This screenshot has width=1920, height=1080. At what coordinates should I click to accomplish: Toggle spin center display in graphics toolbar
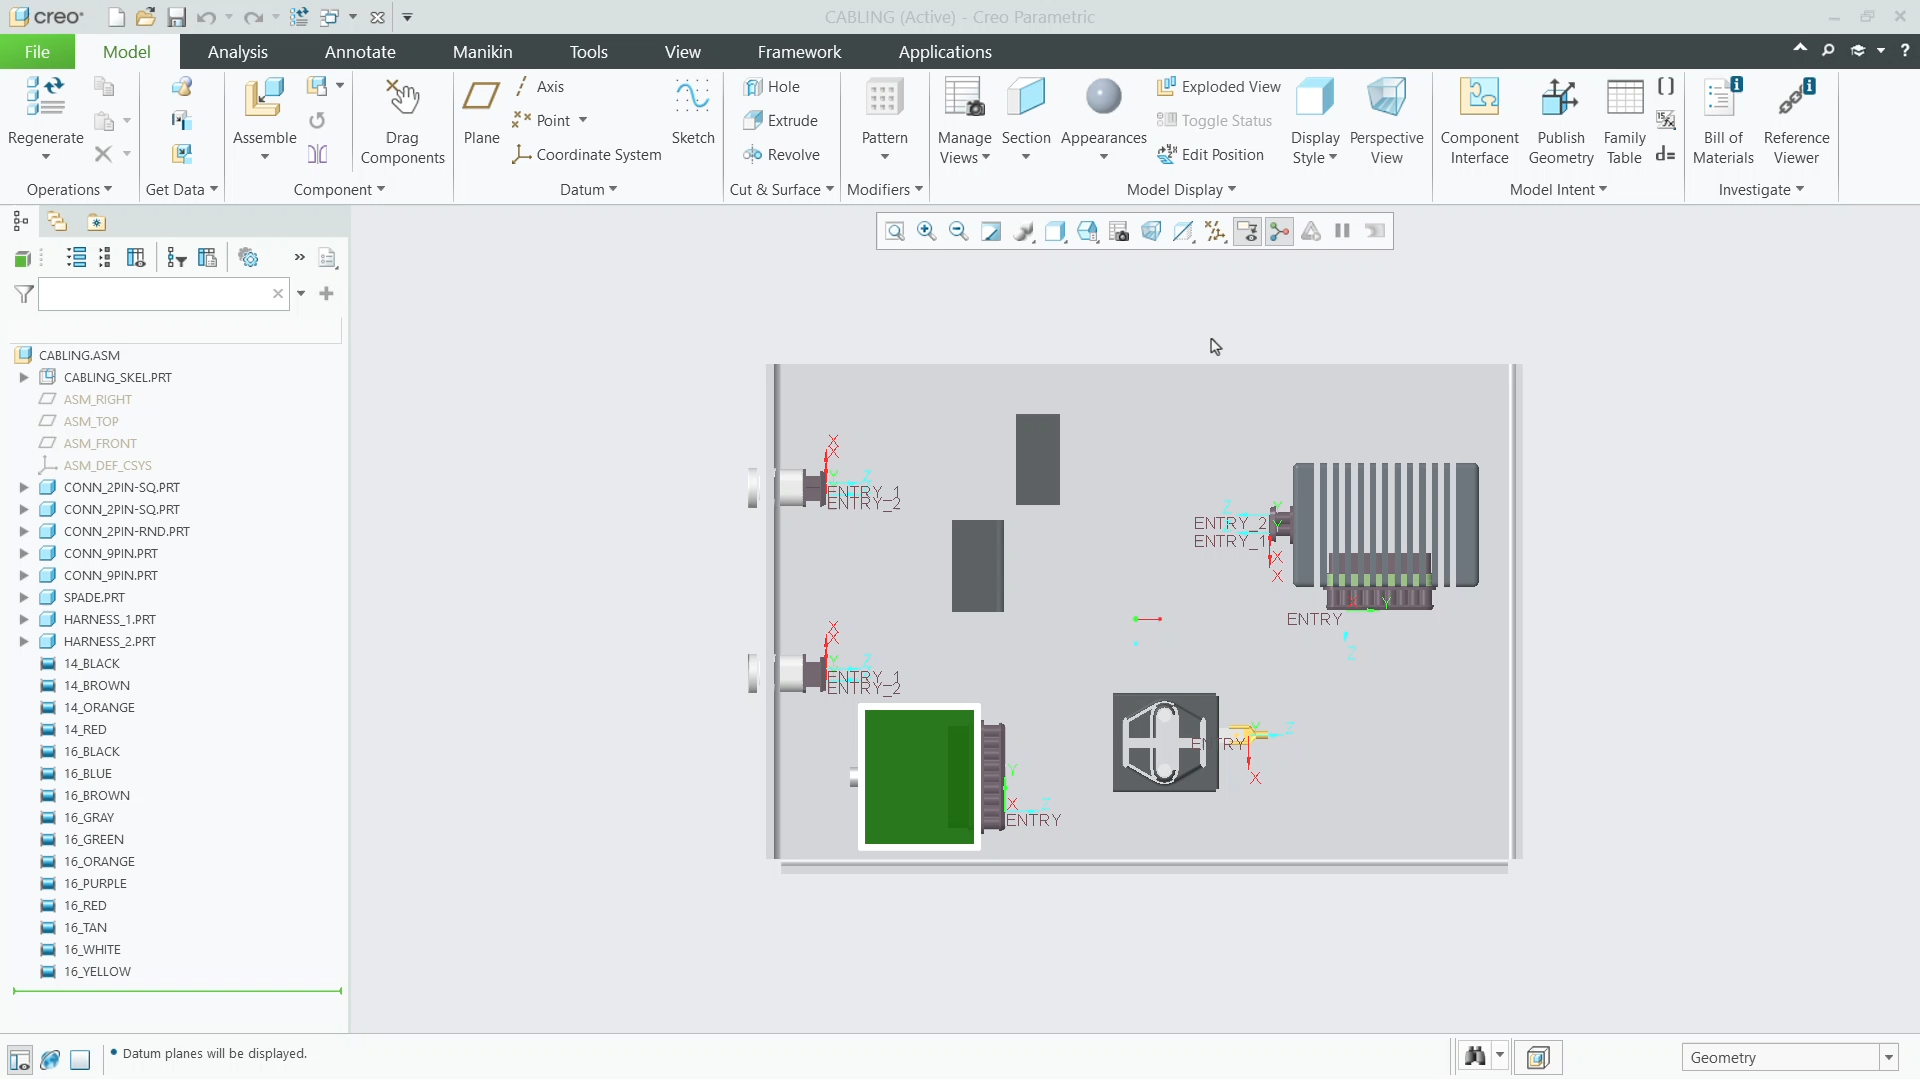pyautogui.click(x=1280, y=232)
